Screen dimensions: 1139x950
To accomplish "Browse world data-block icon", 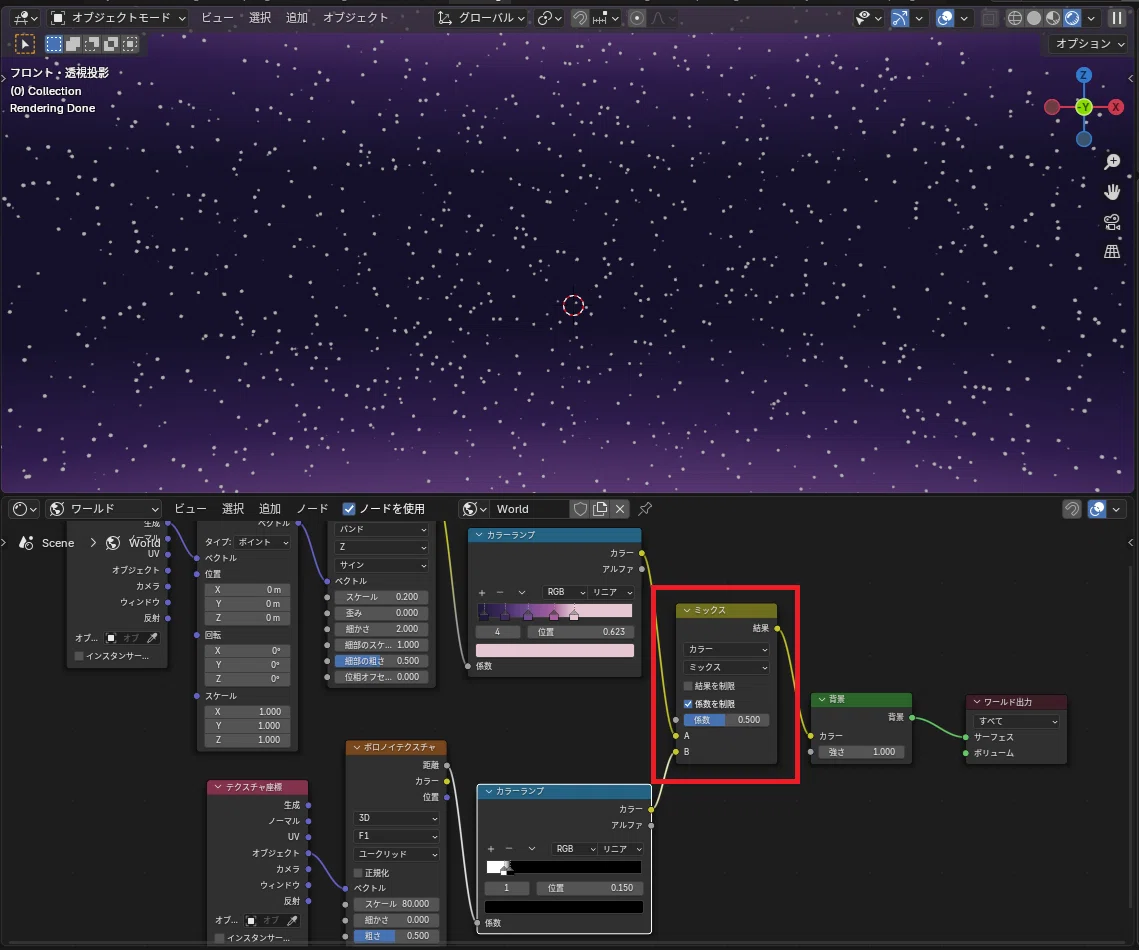I will tap(474, 509).
